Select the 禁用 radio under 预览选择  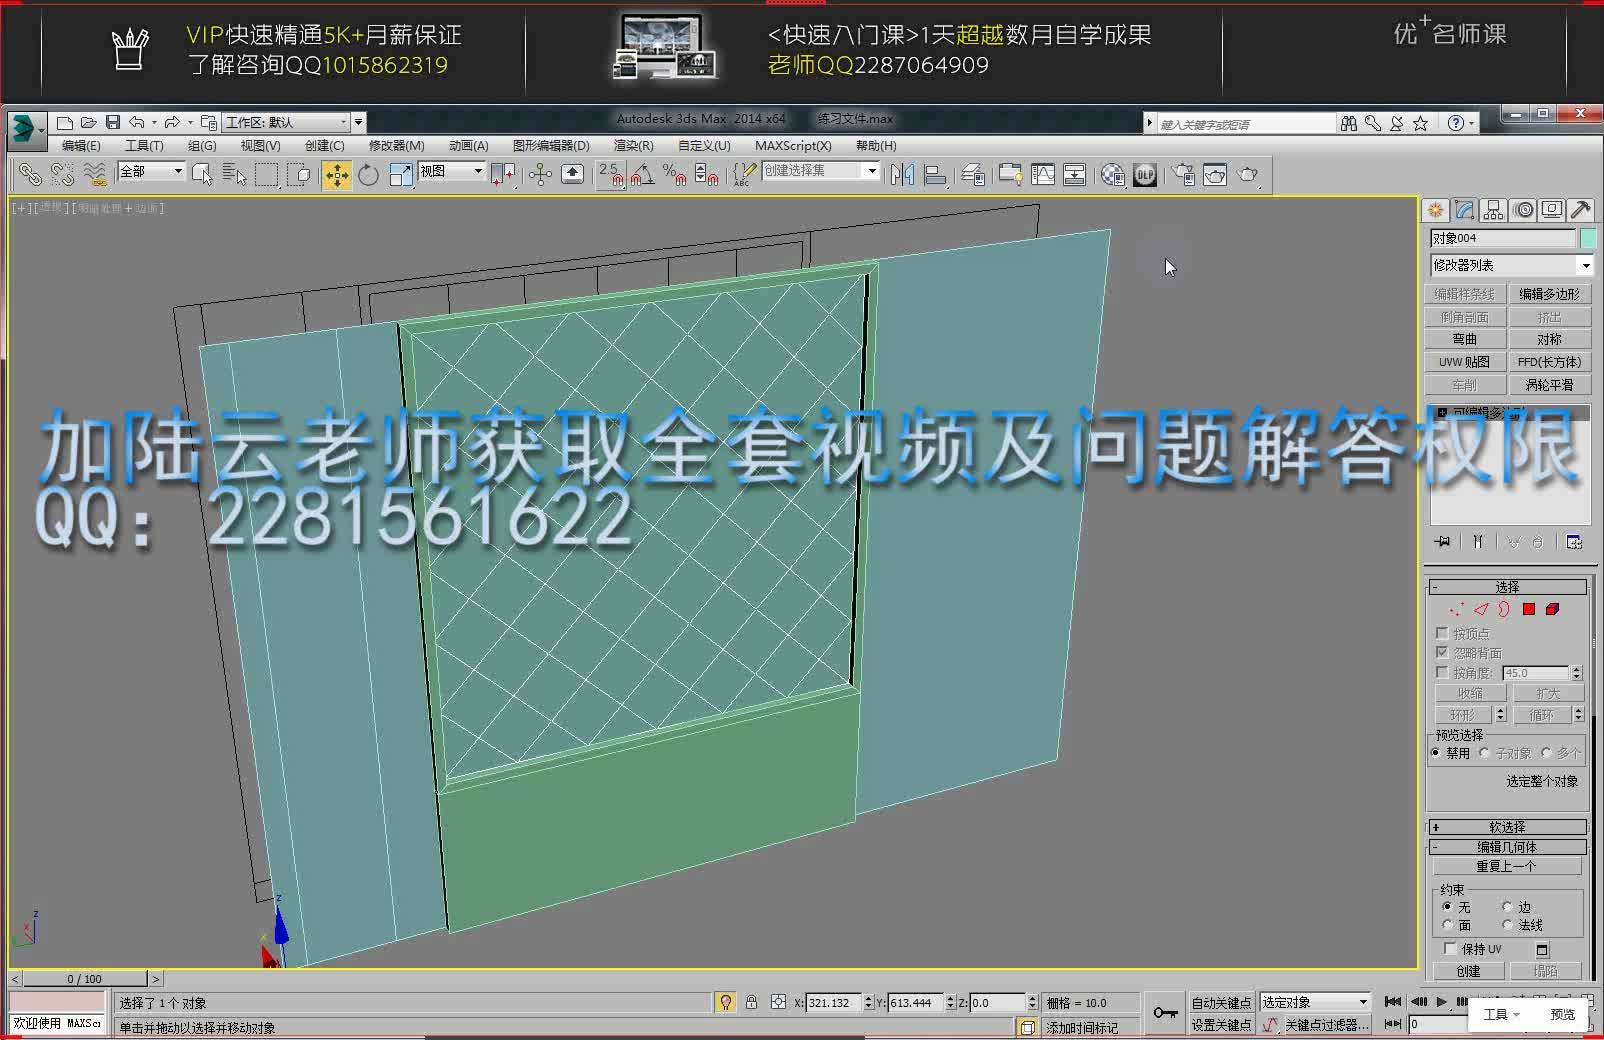pyautogui.click(x=1436, y=753)
